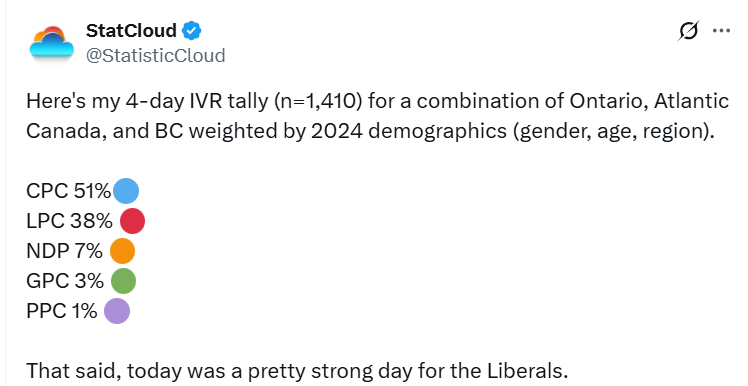Click the StatCloud display name
748x386 pixels.
(131, 31)
